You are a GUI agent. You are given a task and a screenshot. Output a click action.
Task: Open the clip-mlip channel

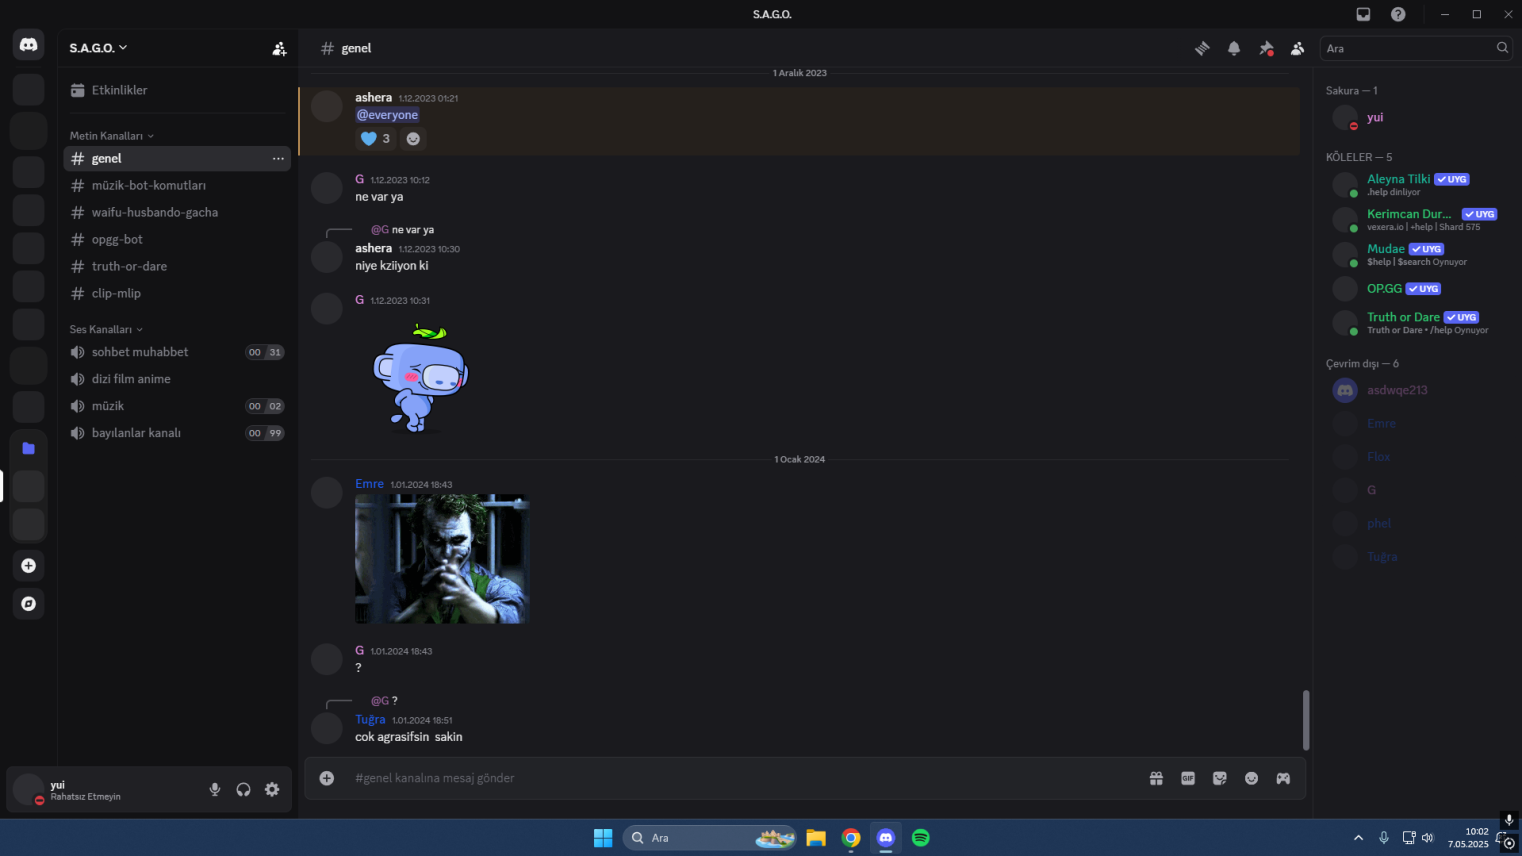pyautogui.click(x=177, y=293)
